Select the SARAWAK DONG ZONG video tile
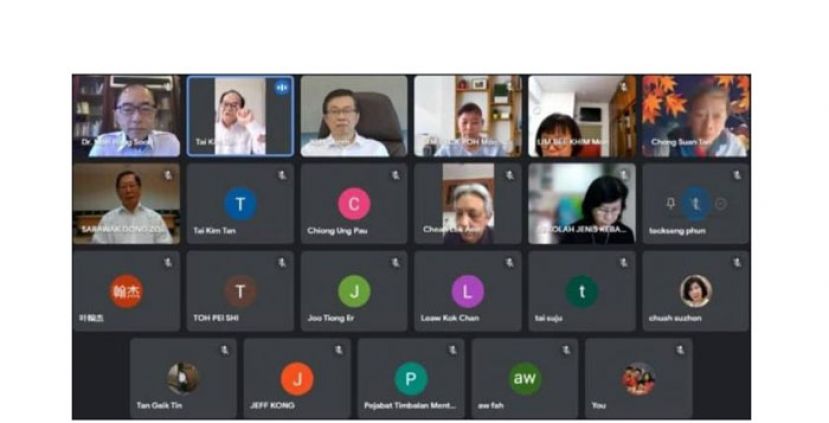The image size is (829, 423). (x=126, y=204)
